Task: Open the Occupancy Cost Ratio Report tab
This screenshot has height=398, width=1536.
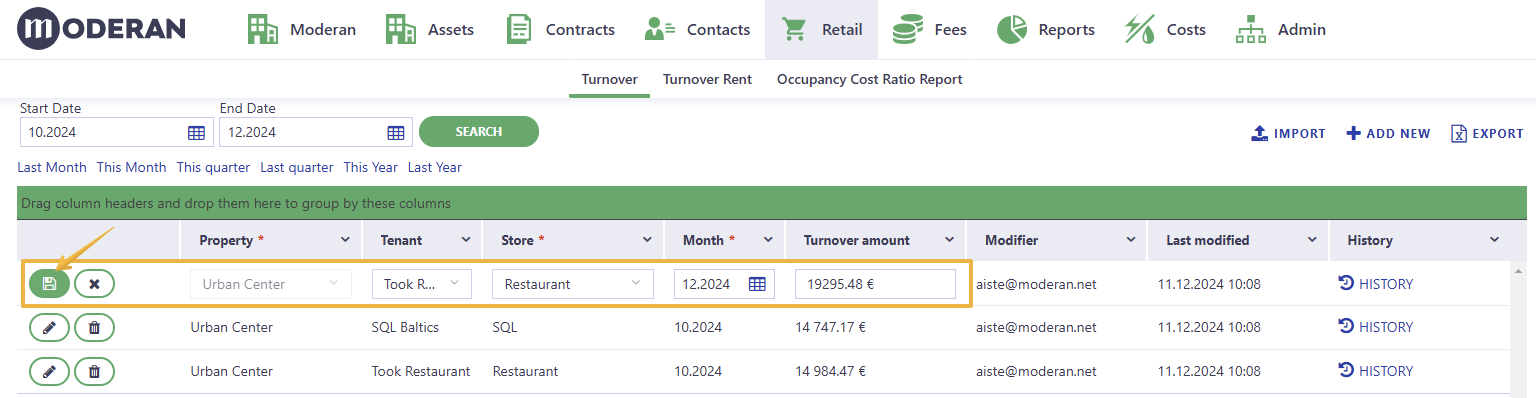Action: tap(870, 79)
